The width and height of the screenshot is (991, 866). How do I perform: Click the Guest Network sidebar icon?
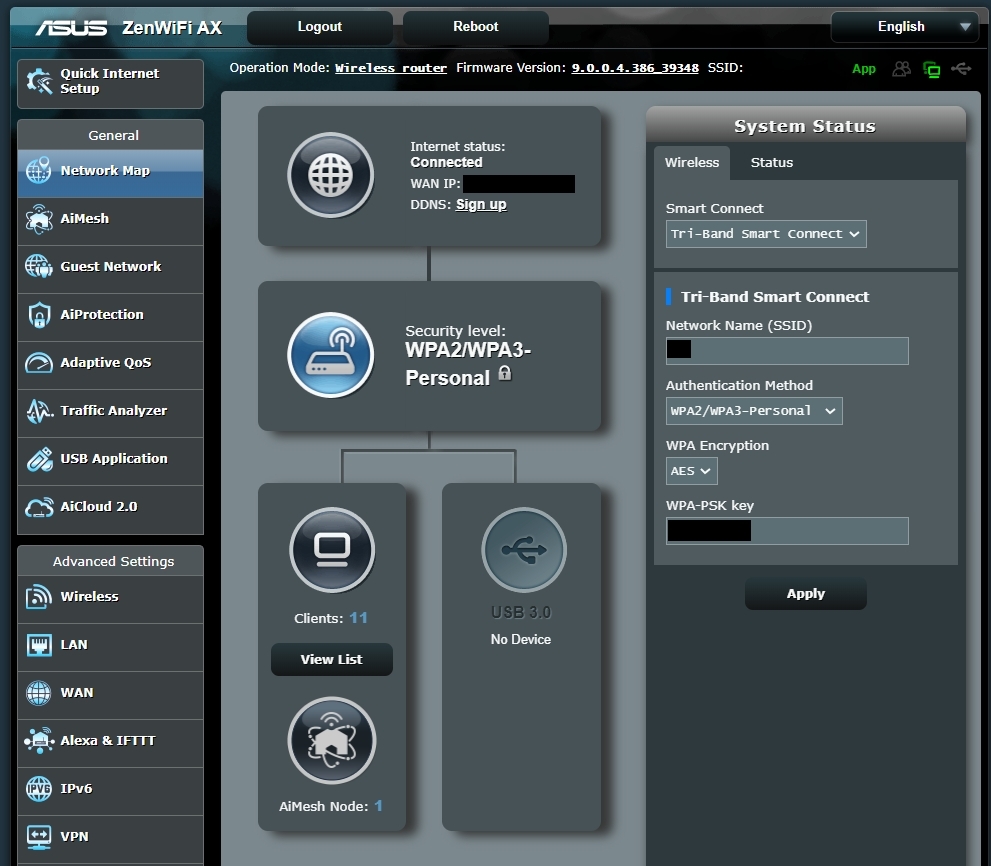point(39,266)
